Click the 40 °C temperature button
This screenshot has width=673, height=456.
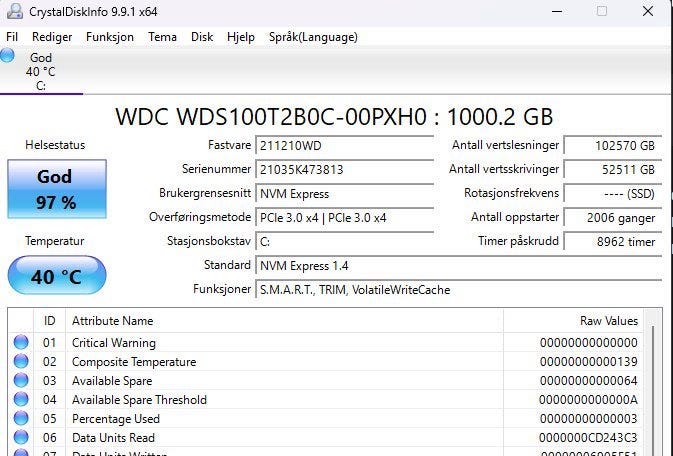click(57, 275)
